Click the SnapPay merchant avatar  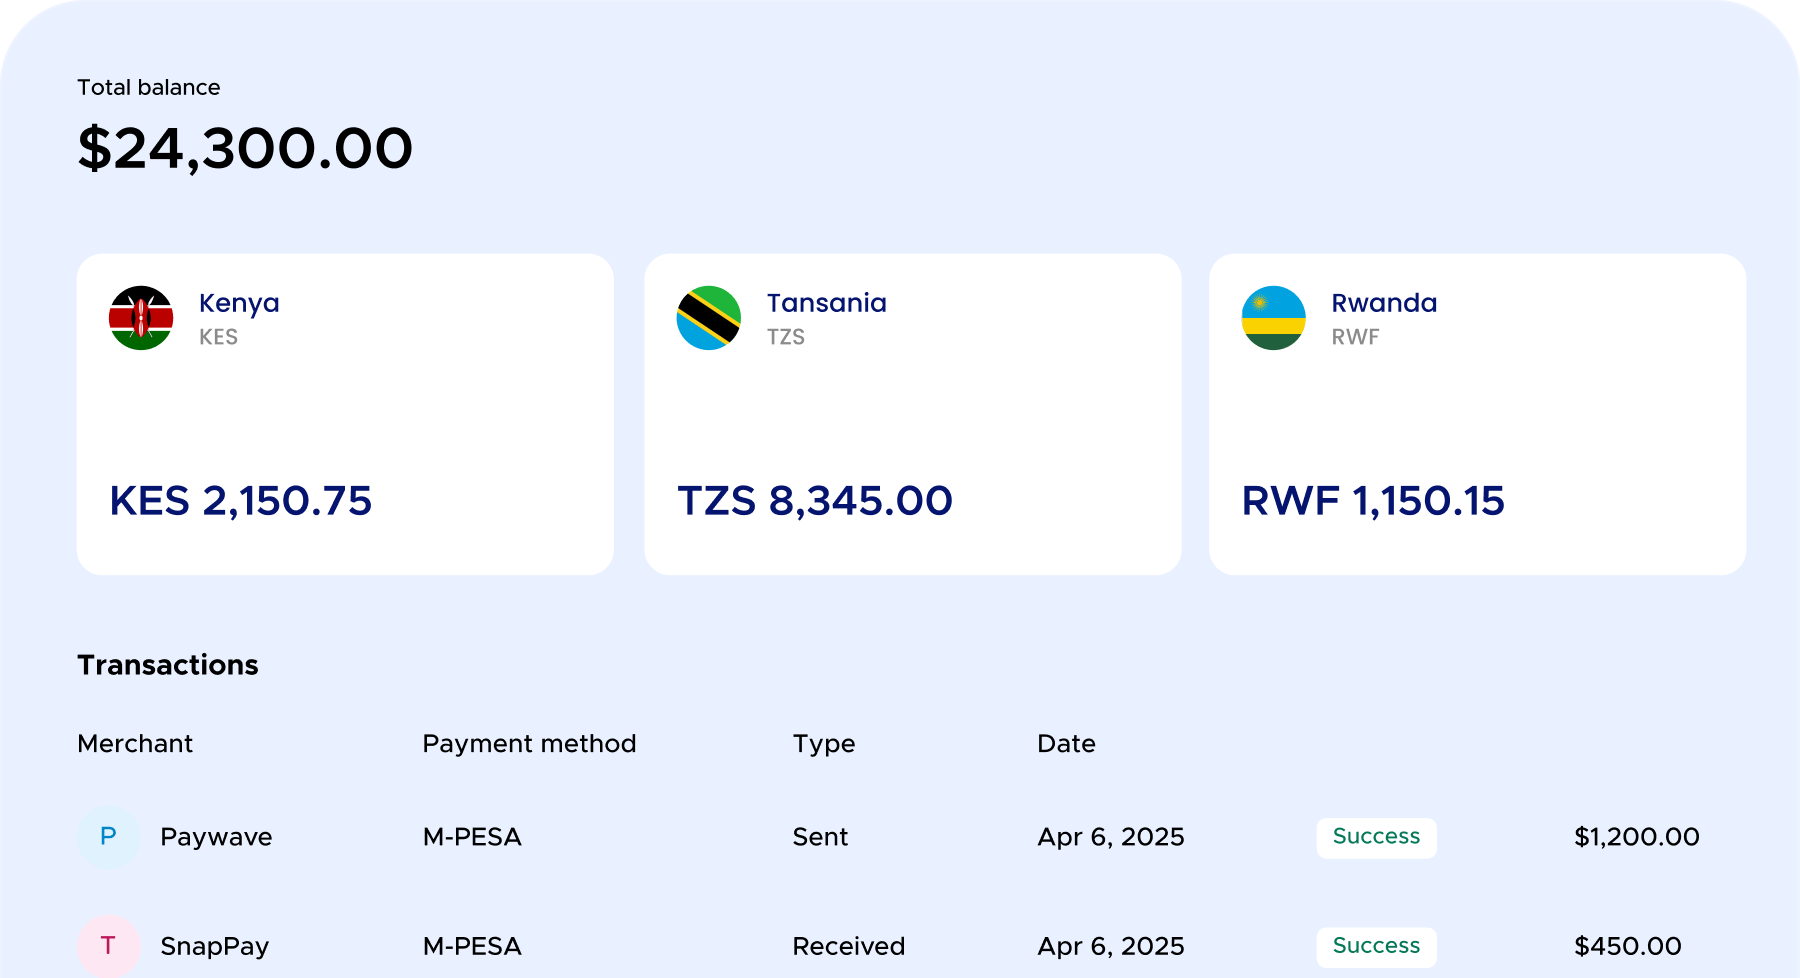tap(108, 945)
